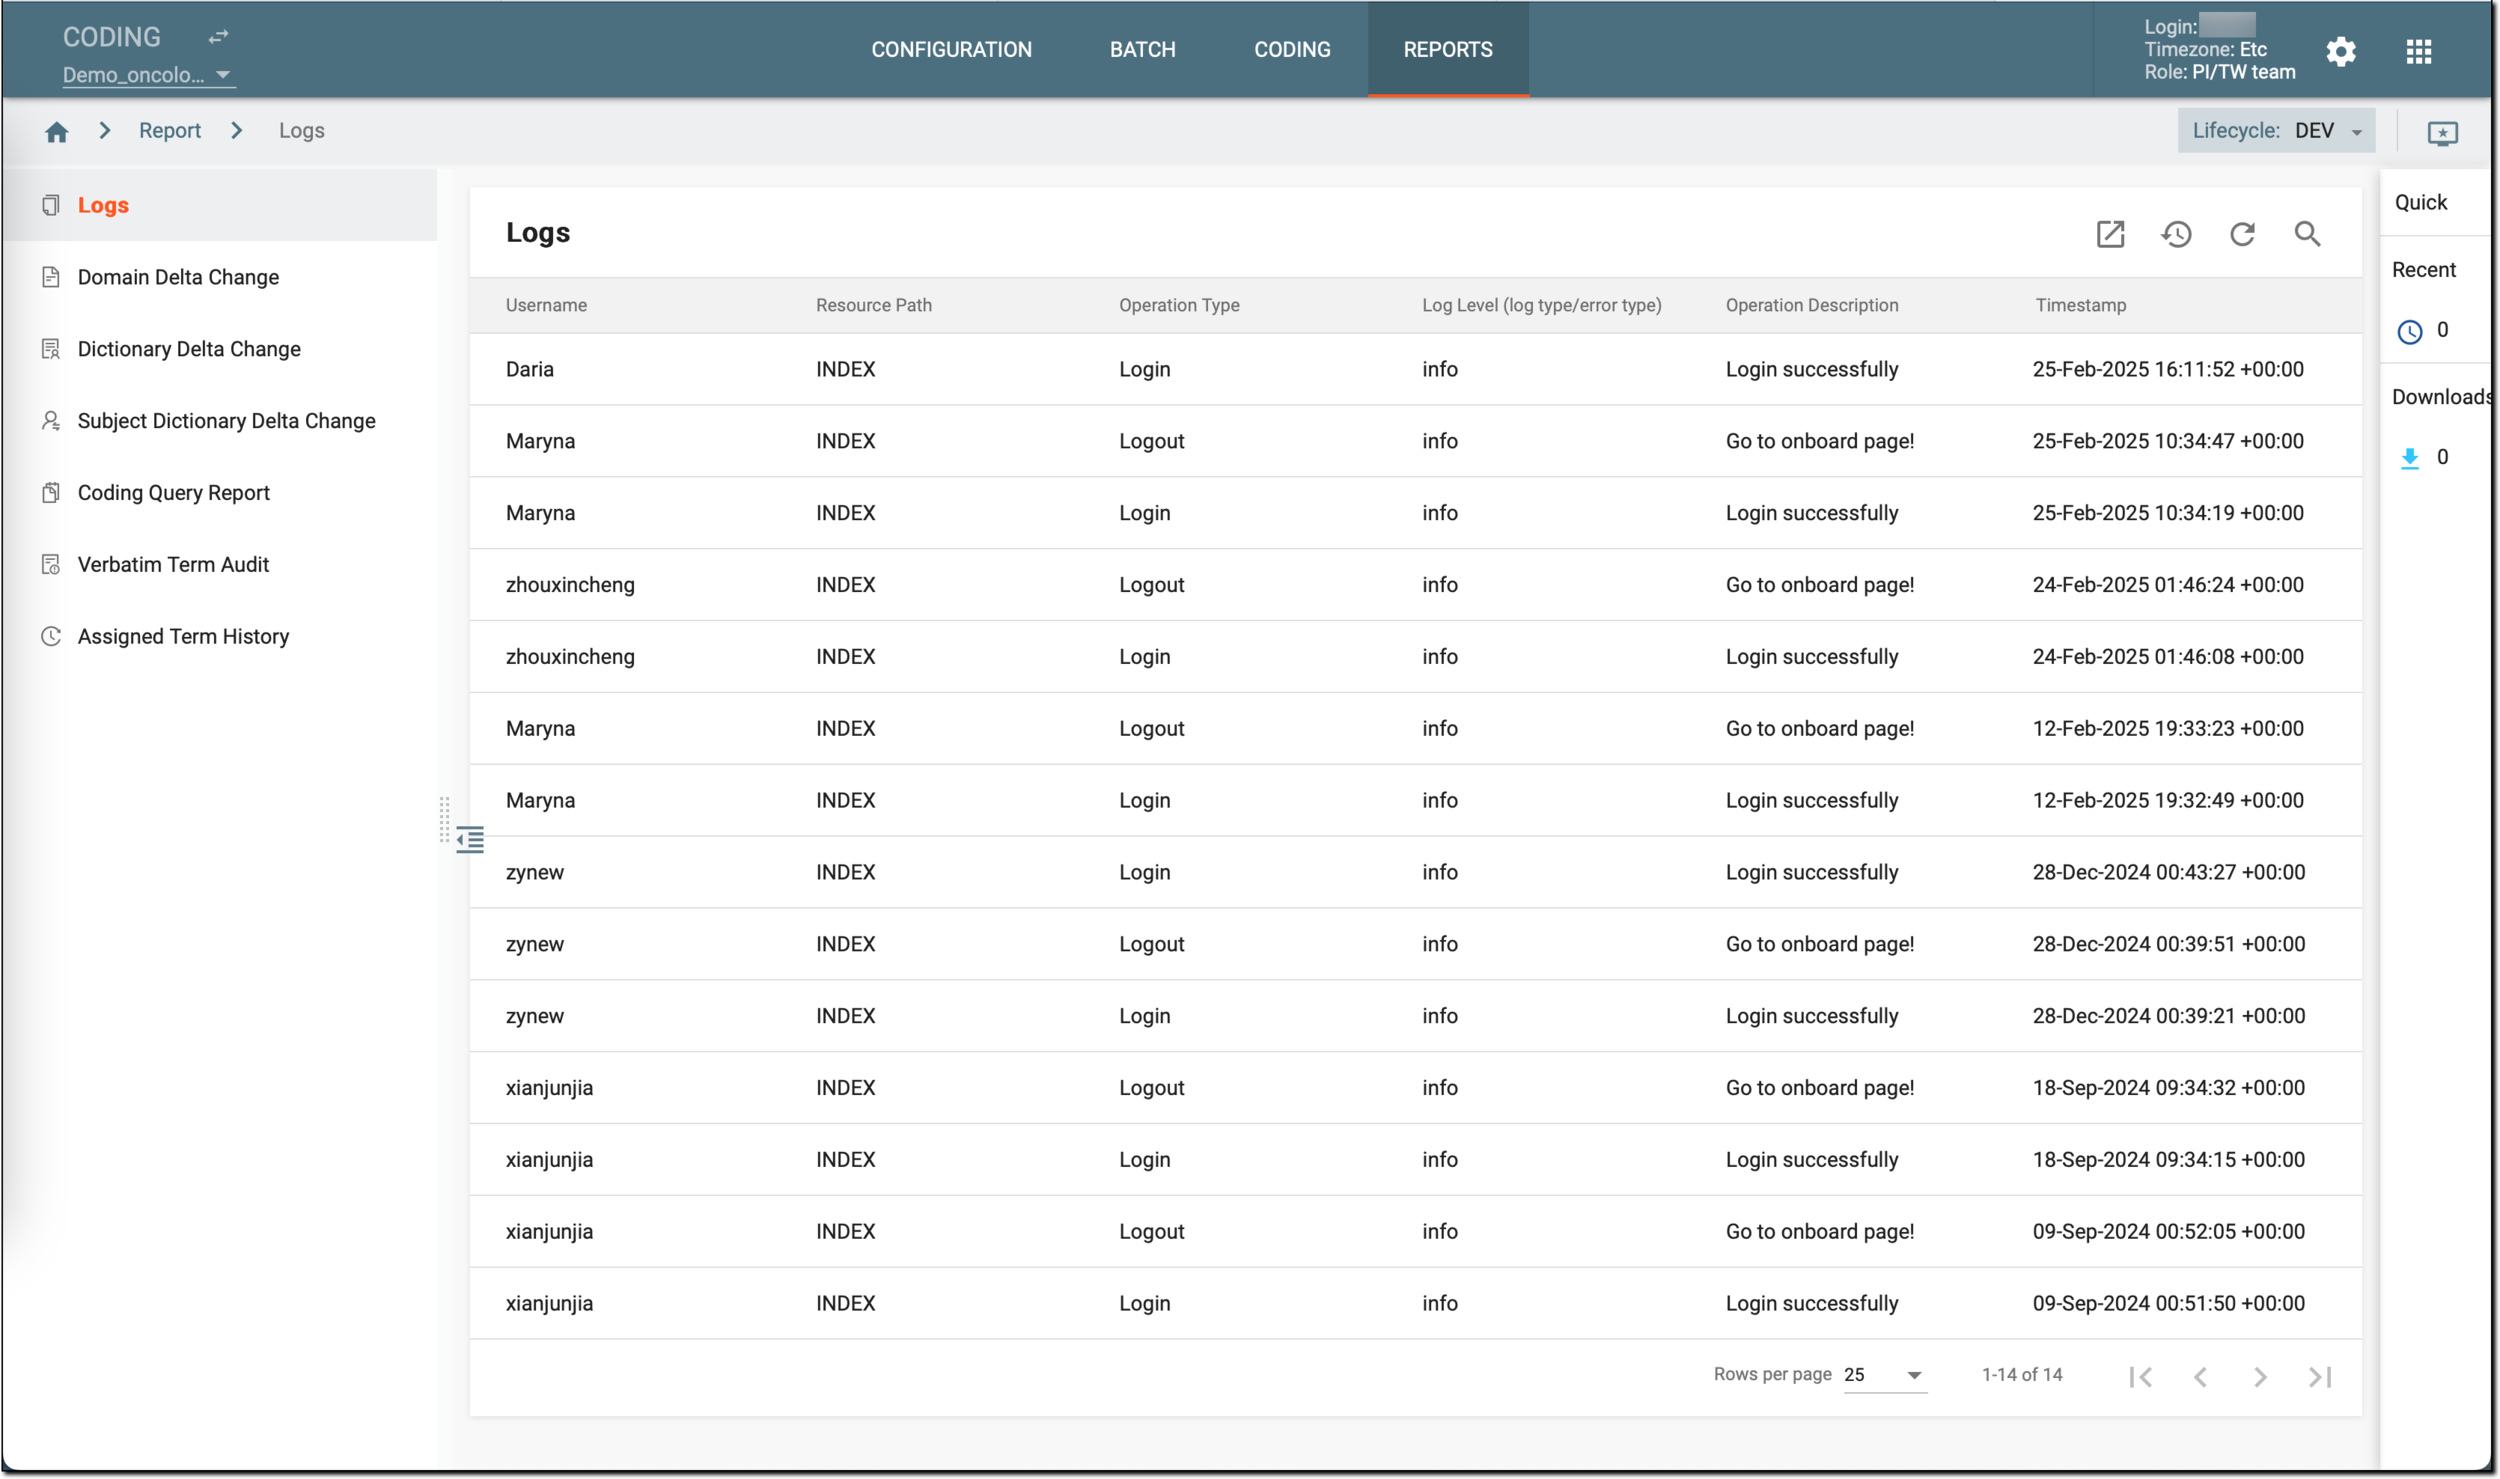This screenshot has height=1479, width=2500.
Task: Select the REPORTS tab
Action: point(1447,50)
